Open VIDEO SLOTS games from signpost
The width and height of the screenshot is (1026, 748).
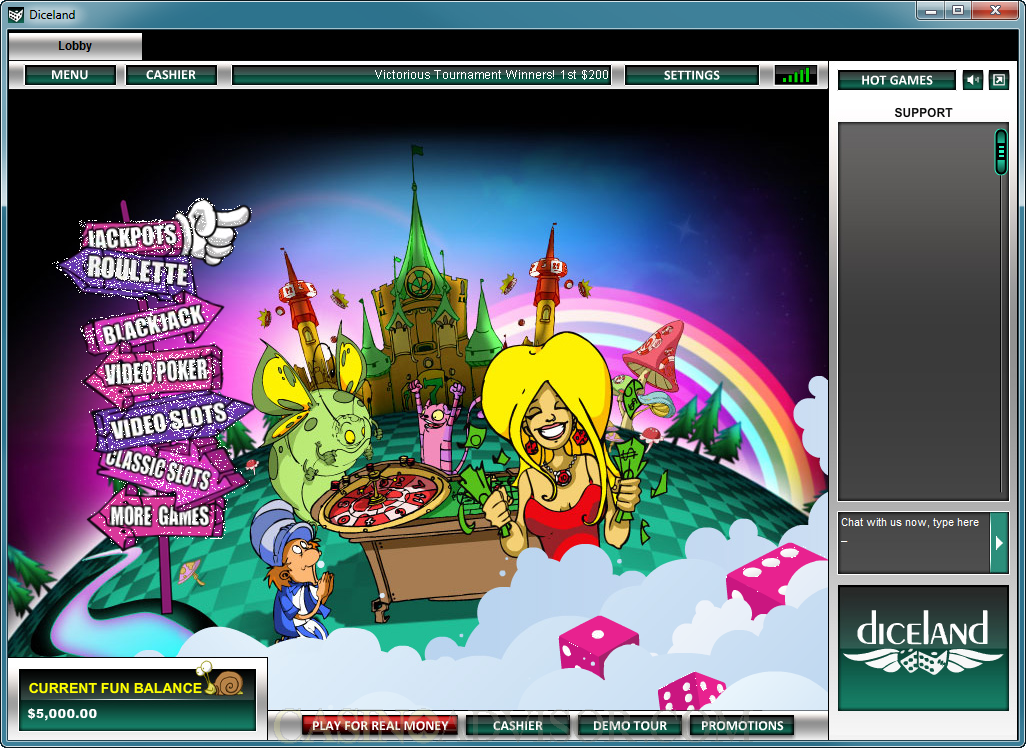point(171,421)
